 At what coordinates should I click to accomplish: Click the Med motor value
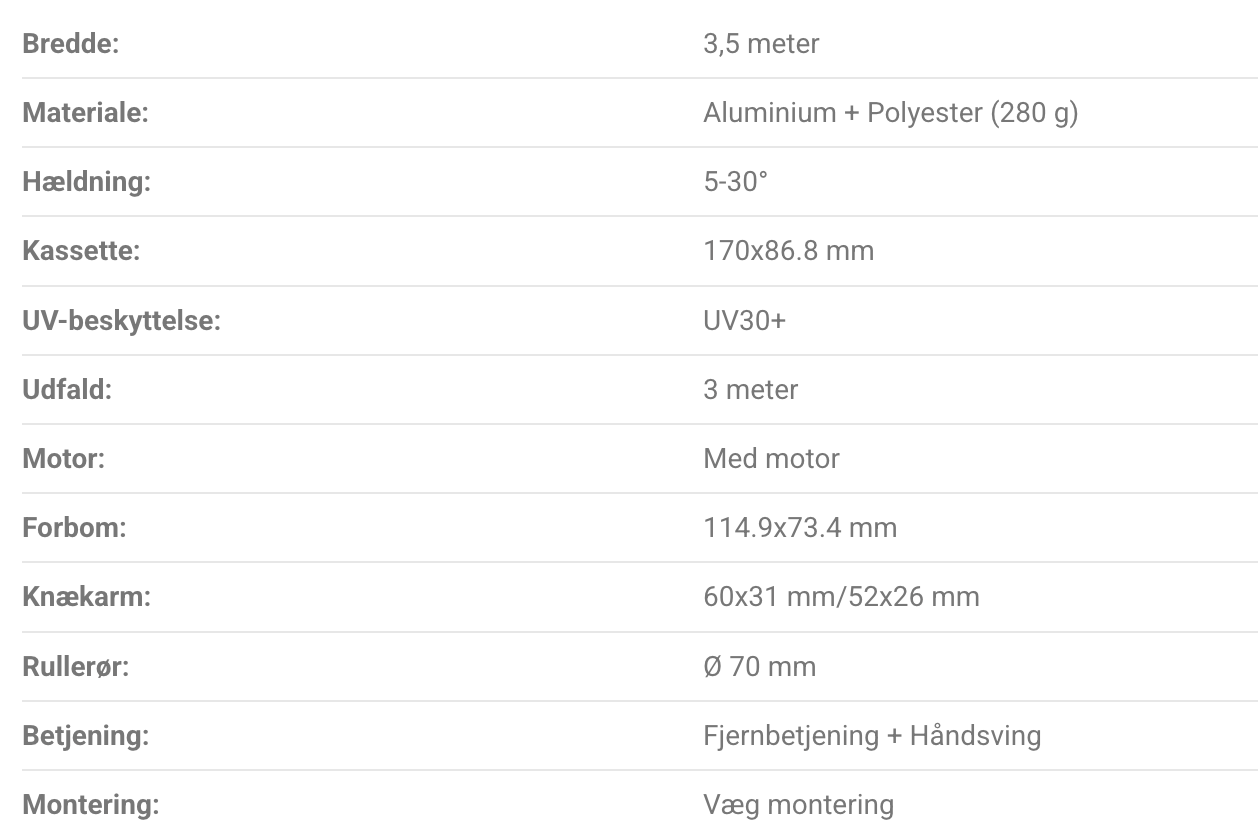click(x=771, y=459)
